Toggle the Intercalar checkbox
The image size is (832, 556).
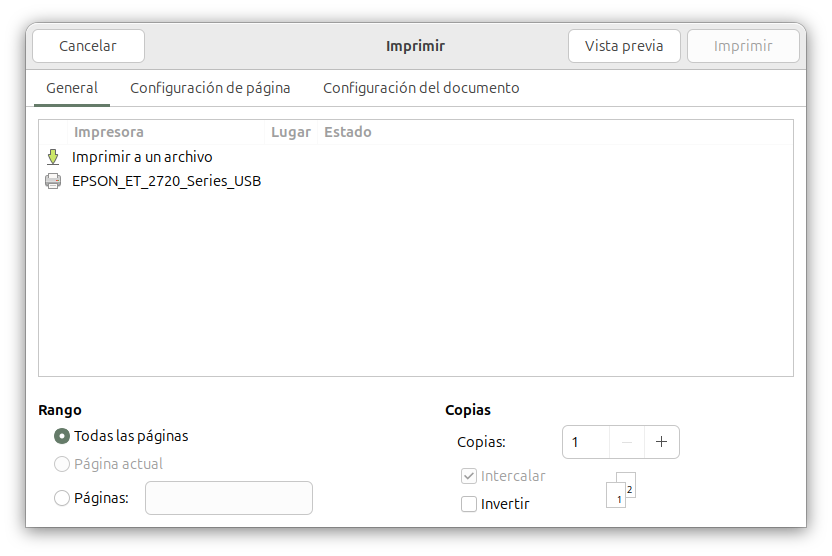[x=469, y=476]
